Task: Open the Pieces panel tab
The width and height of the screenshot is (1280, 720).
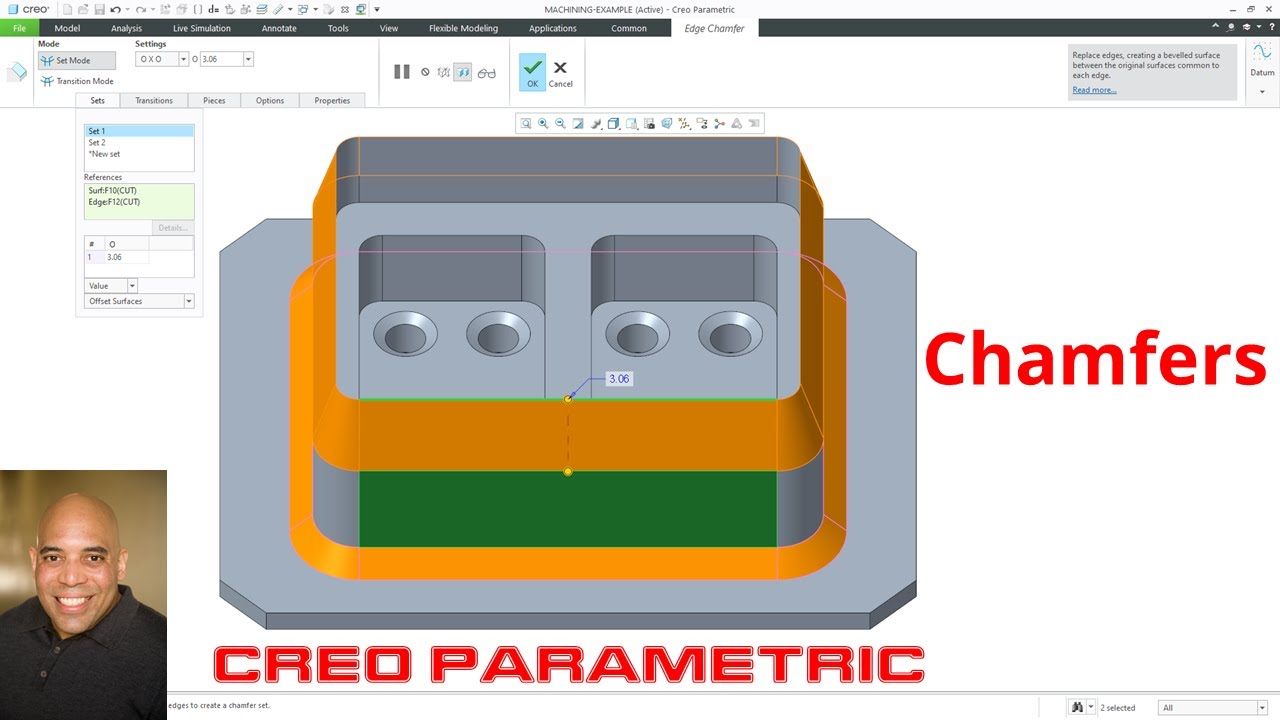Action: point(214,100)
